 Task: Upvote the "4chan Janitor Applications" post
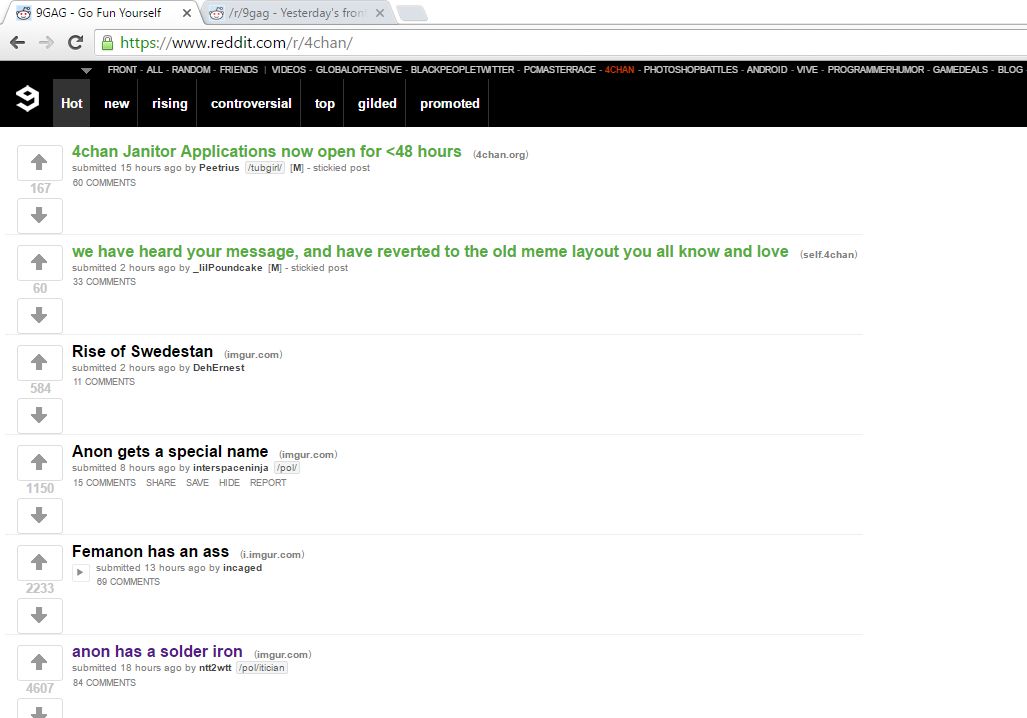pyautogui.click(x=39, y=162)
